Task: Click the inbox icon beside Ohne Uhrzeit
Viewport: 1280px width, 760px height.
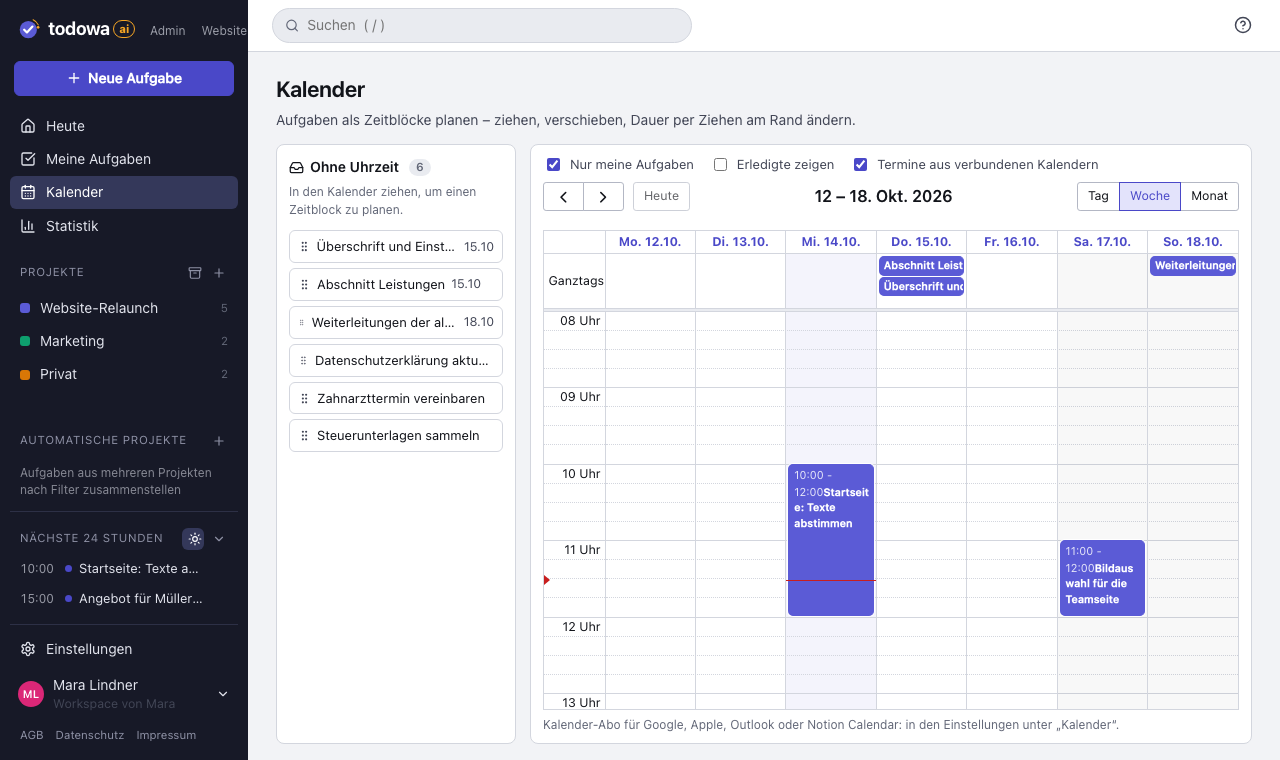Action: (x=296, y=167)
